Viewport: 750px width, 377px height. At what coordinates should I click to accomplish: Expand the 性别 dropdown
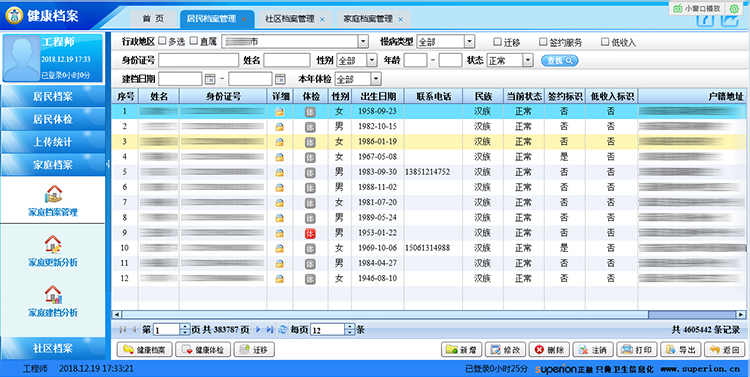pos(372,60)
